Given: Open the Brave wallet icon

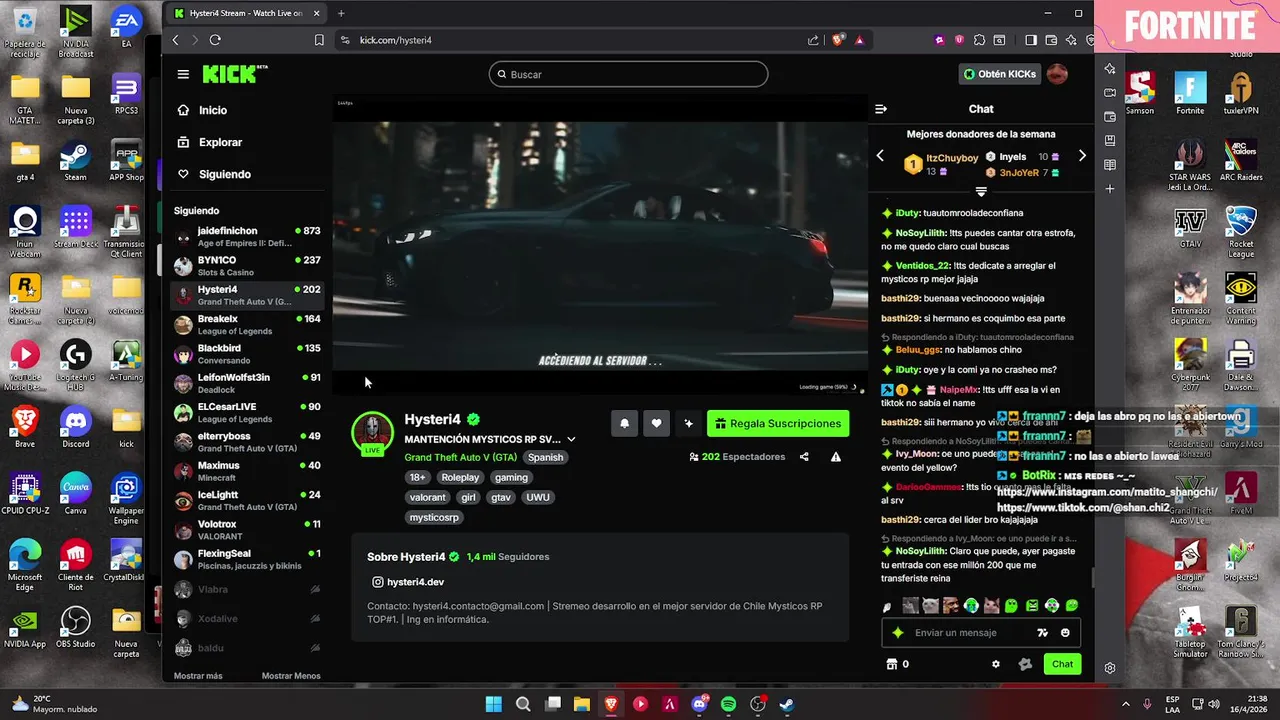Looking at the screenshot, I should 1051,40.
